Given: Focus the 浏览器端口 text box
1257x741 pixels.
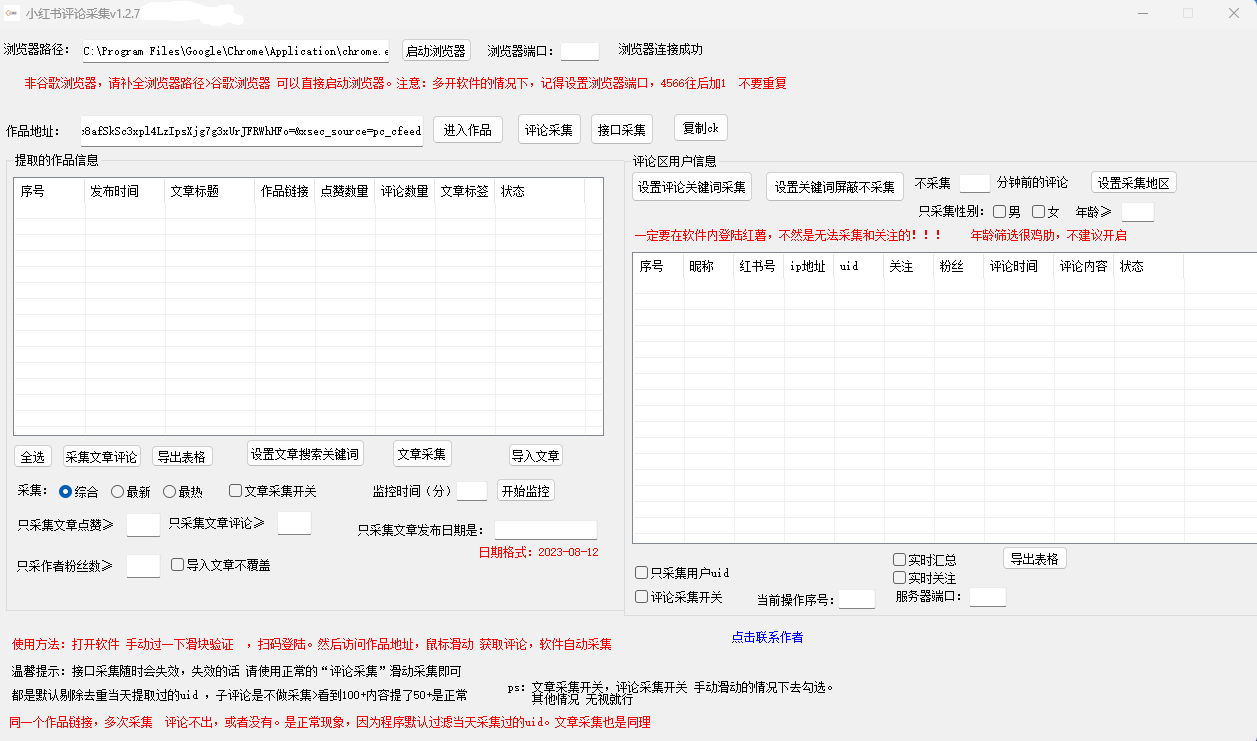Looking at the screenshot, I should (580, 51).
